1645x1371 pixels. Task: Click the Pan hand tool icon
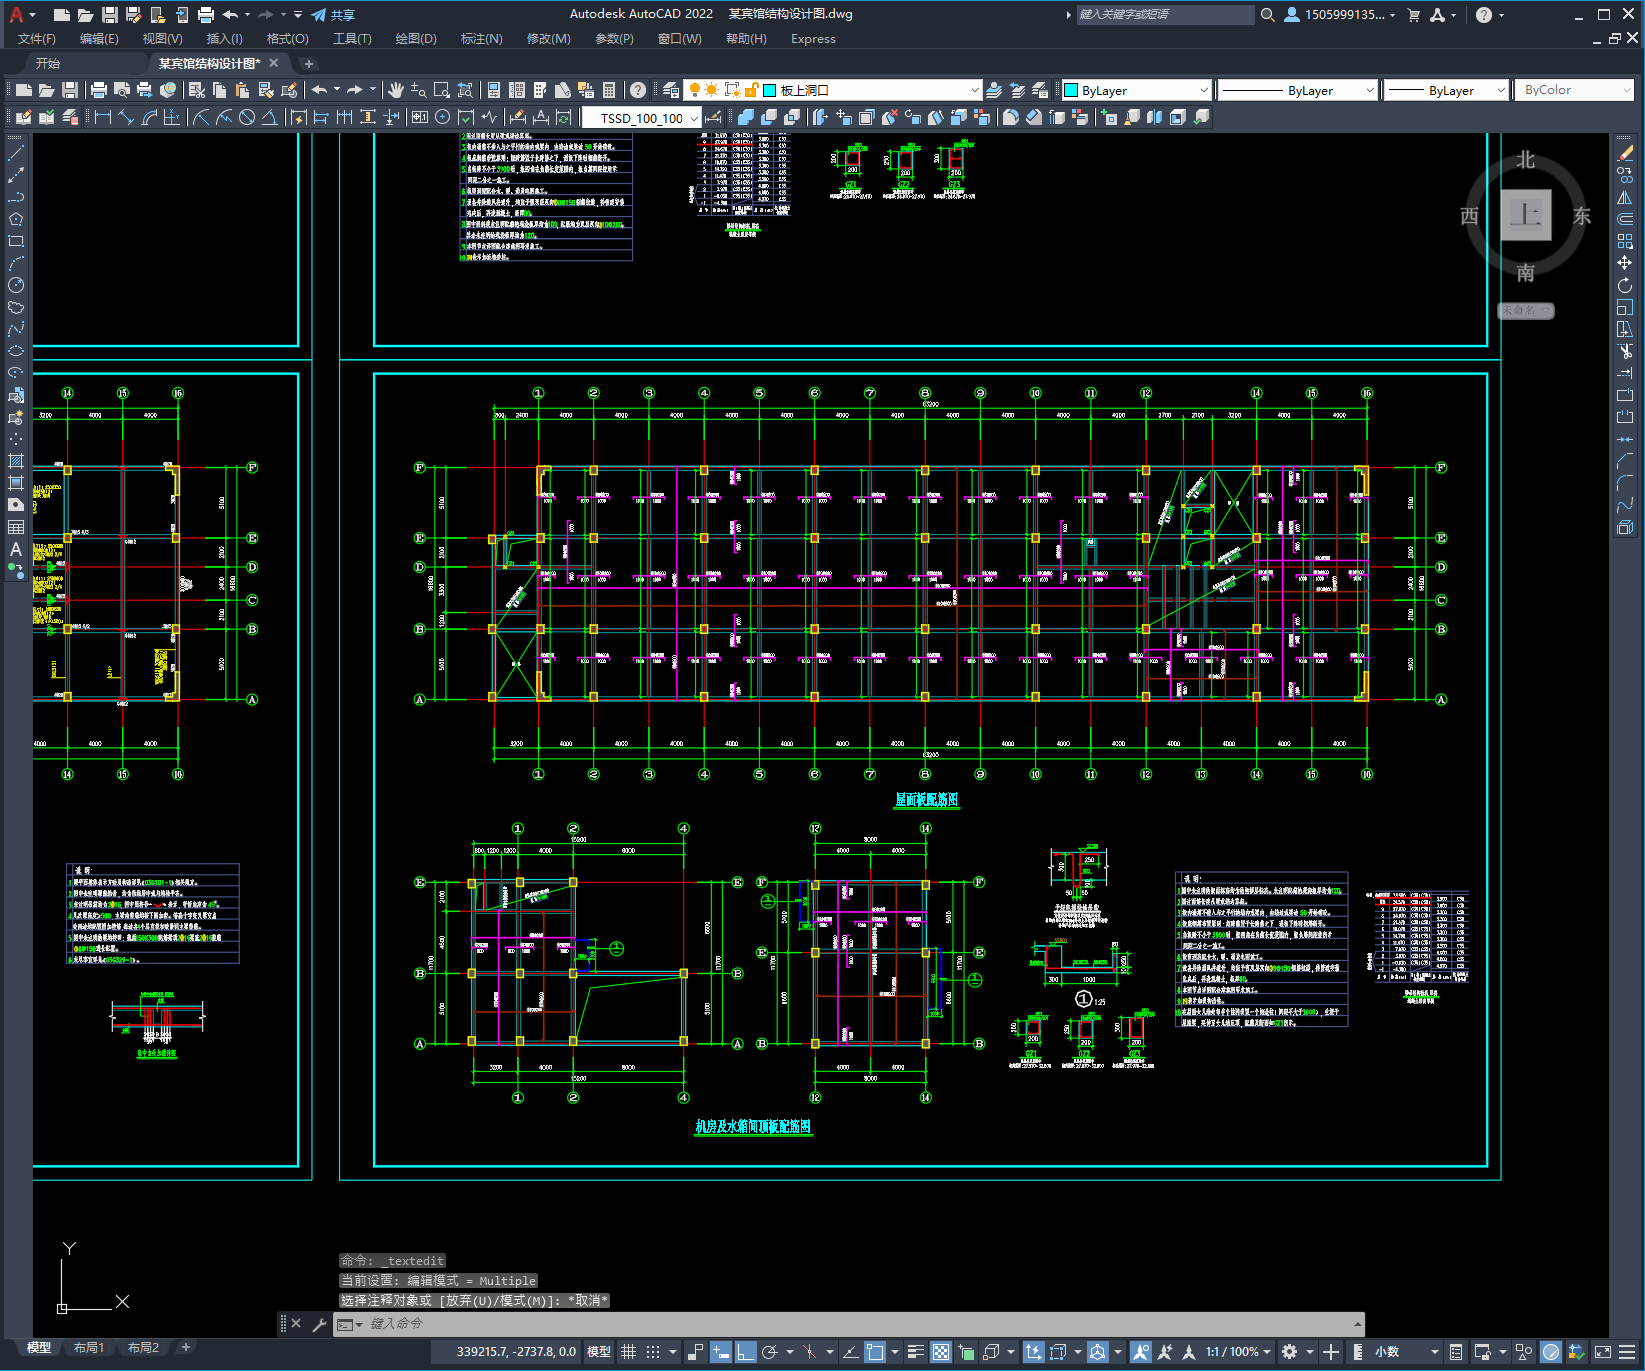point(396,90)
